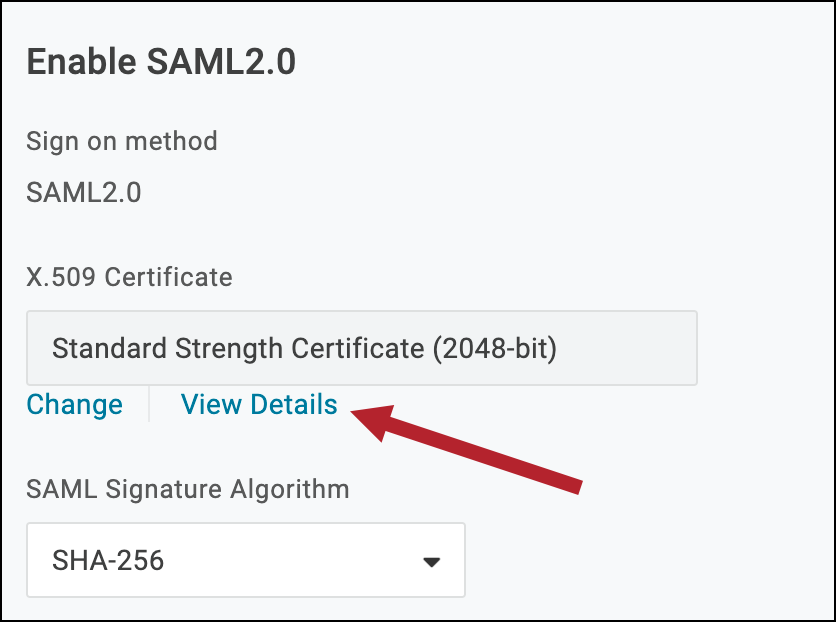Click the word "Details" in View Details
Image resolution: width=836 pixels, height=622 pixels.
(x=294, y=405)
